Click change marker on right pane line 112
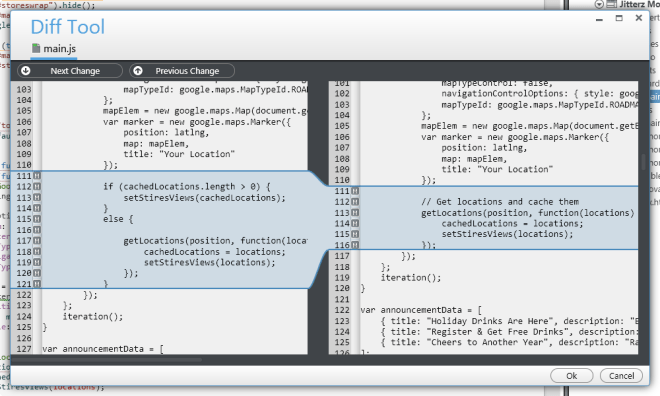This screenshot has width=660, height=396. click(355, 202)
